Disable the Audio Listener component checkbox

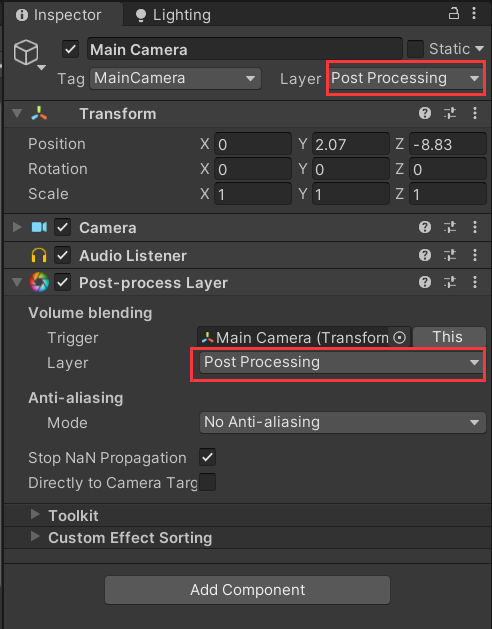[63, 255]
